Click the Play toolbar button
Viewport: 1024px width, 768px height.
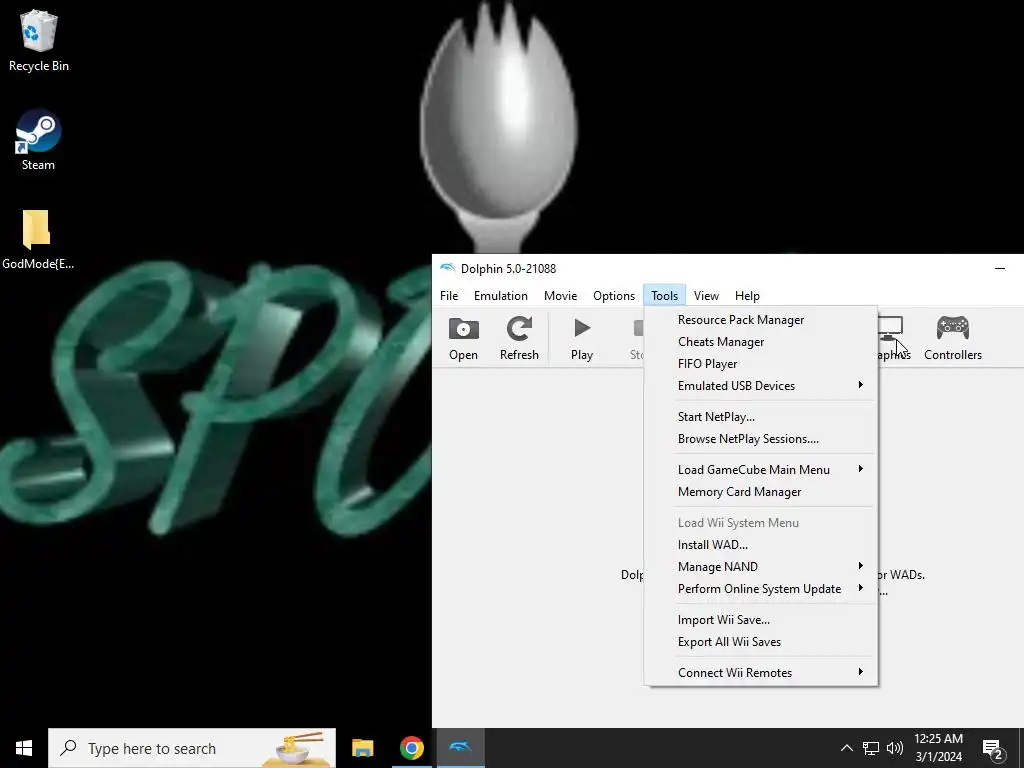pos(582,338)
